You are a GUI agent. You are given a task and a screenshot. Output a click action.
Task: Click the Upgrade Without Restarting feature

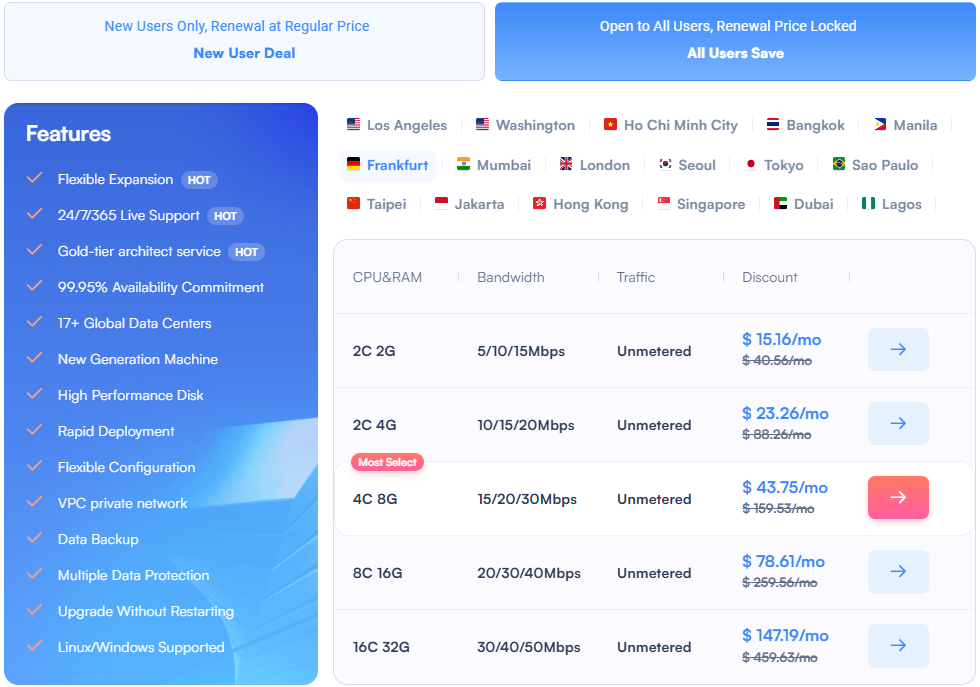click(x=146, y=611)
